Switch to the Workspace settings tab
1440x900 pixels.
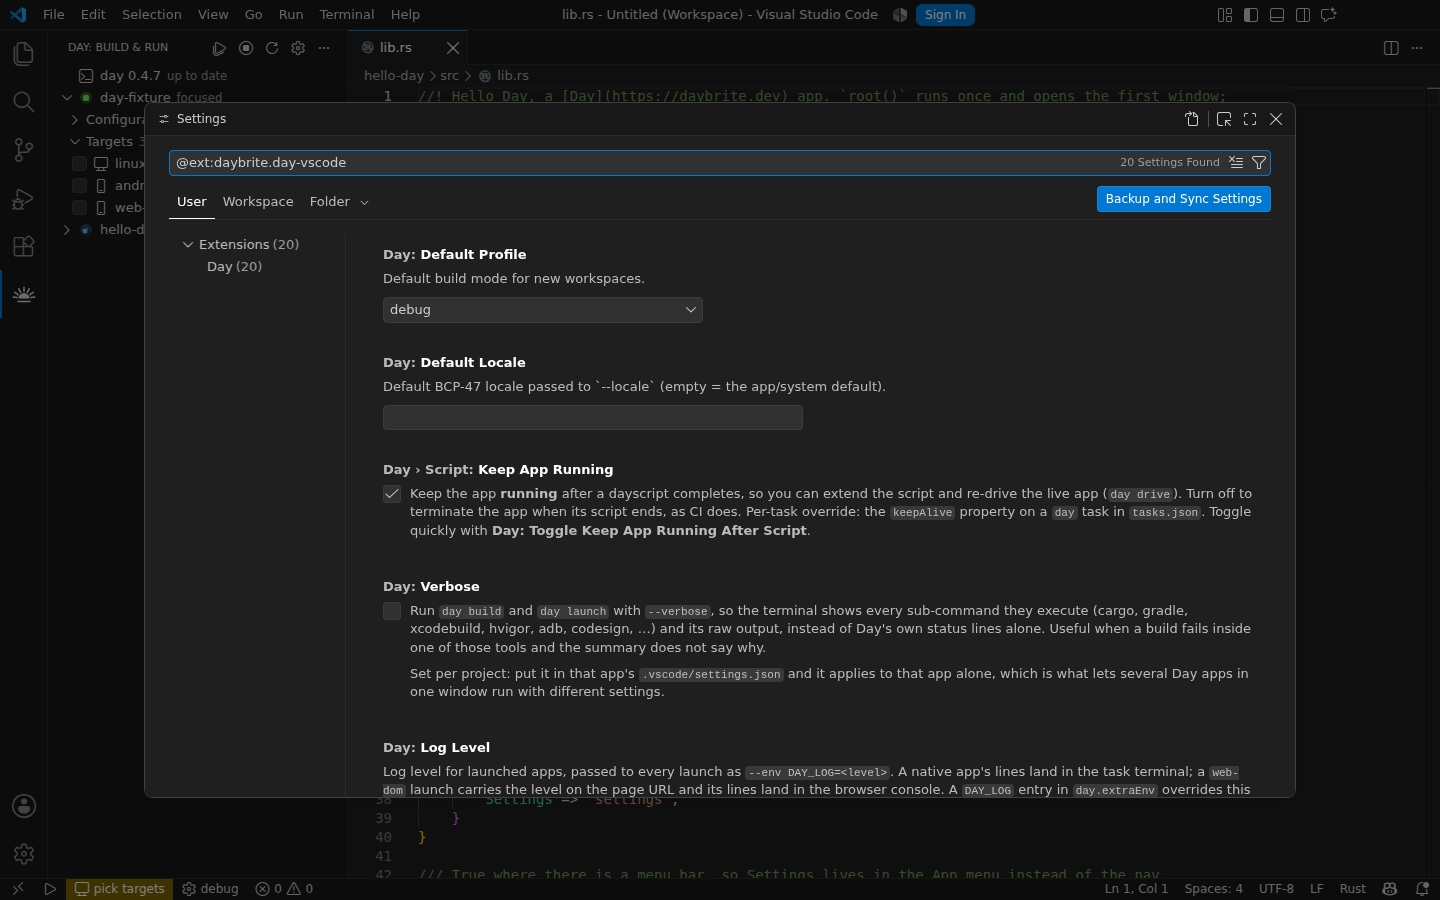258,202
